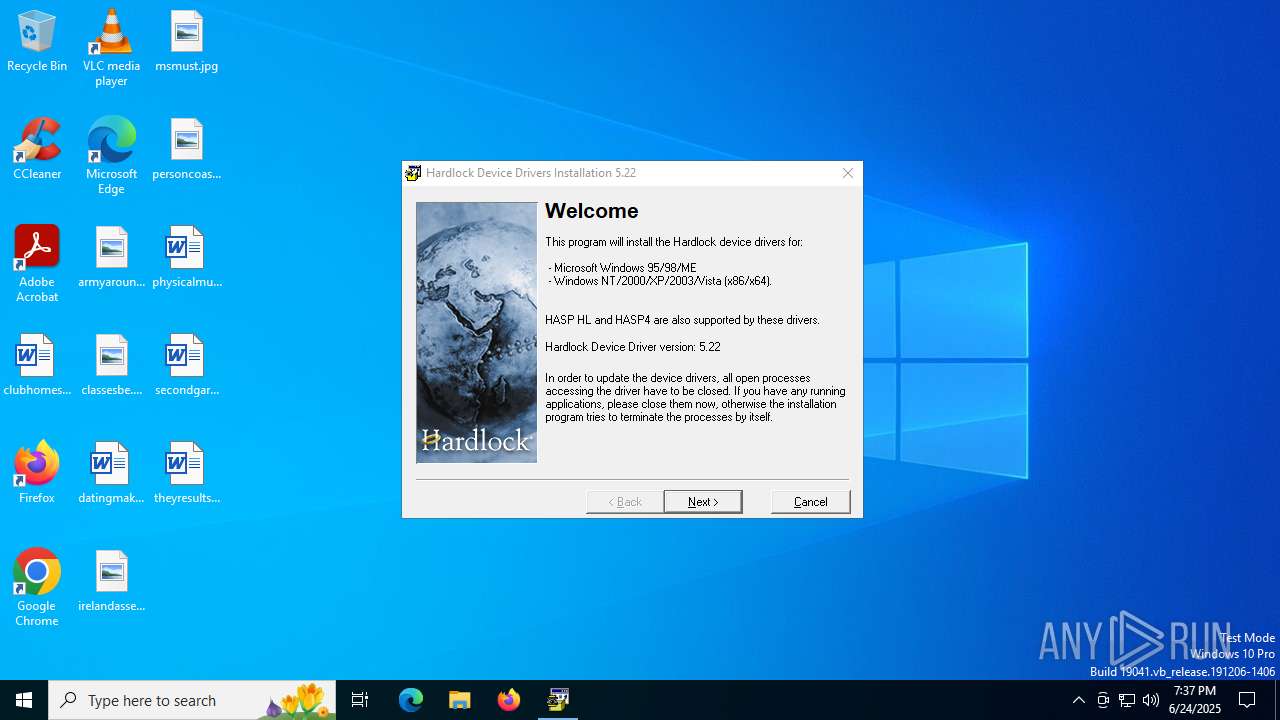Viewport: 1280px width, 720px height.
Task: Click the 'HASP HL and HASP4' support line
Action: [x=682, y=320]
